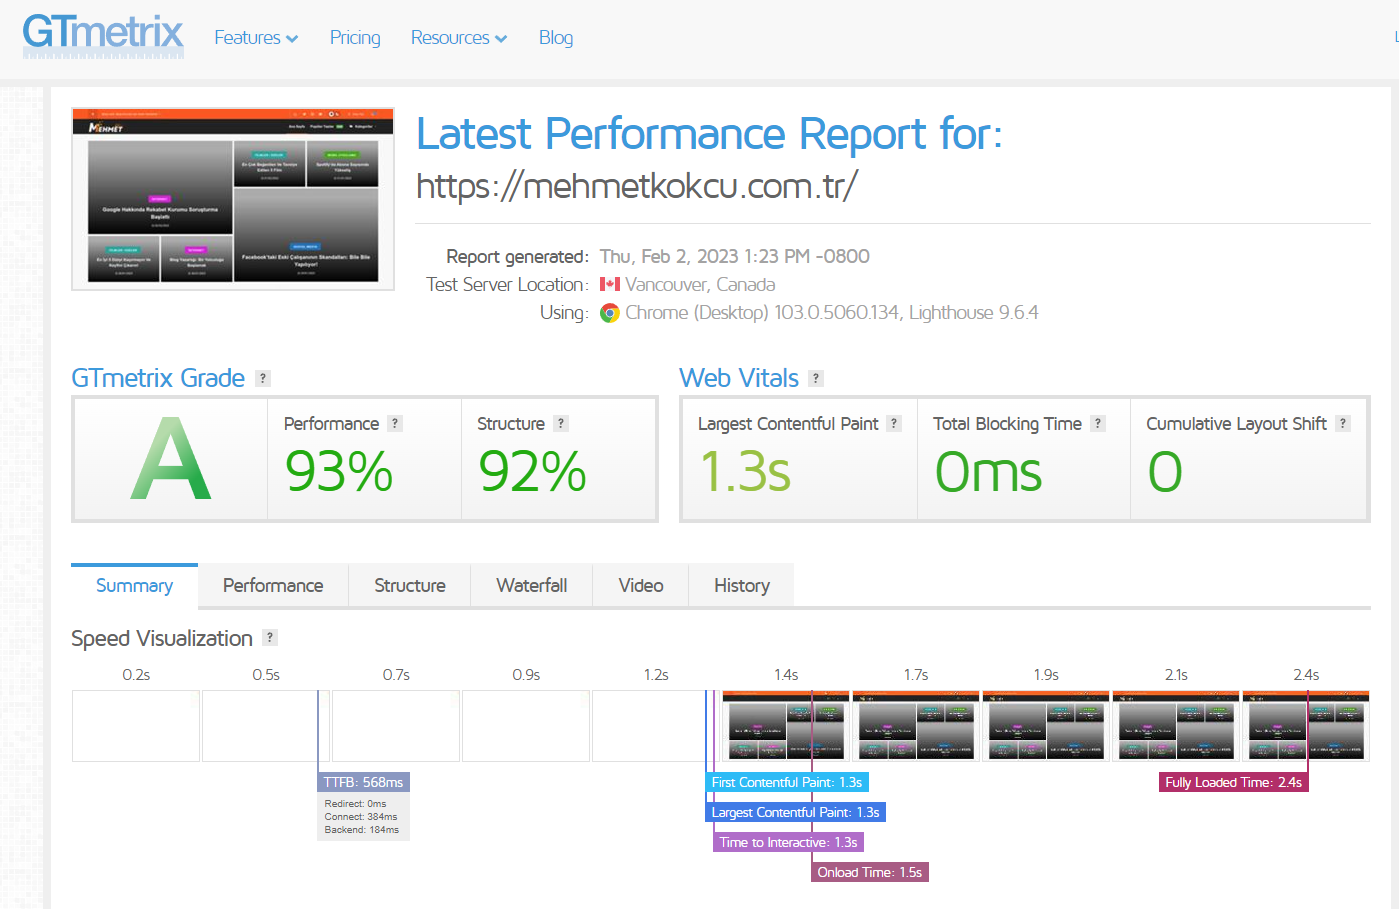Click the Vancouver, Canada location text
This screenshot has height=909, width=1399.
click(700, 284)
